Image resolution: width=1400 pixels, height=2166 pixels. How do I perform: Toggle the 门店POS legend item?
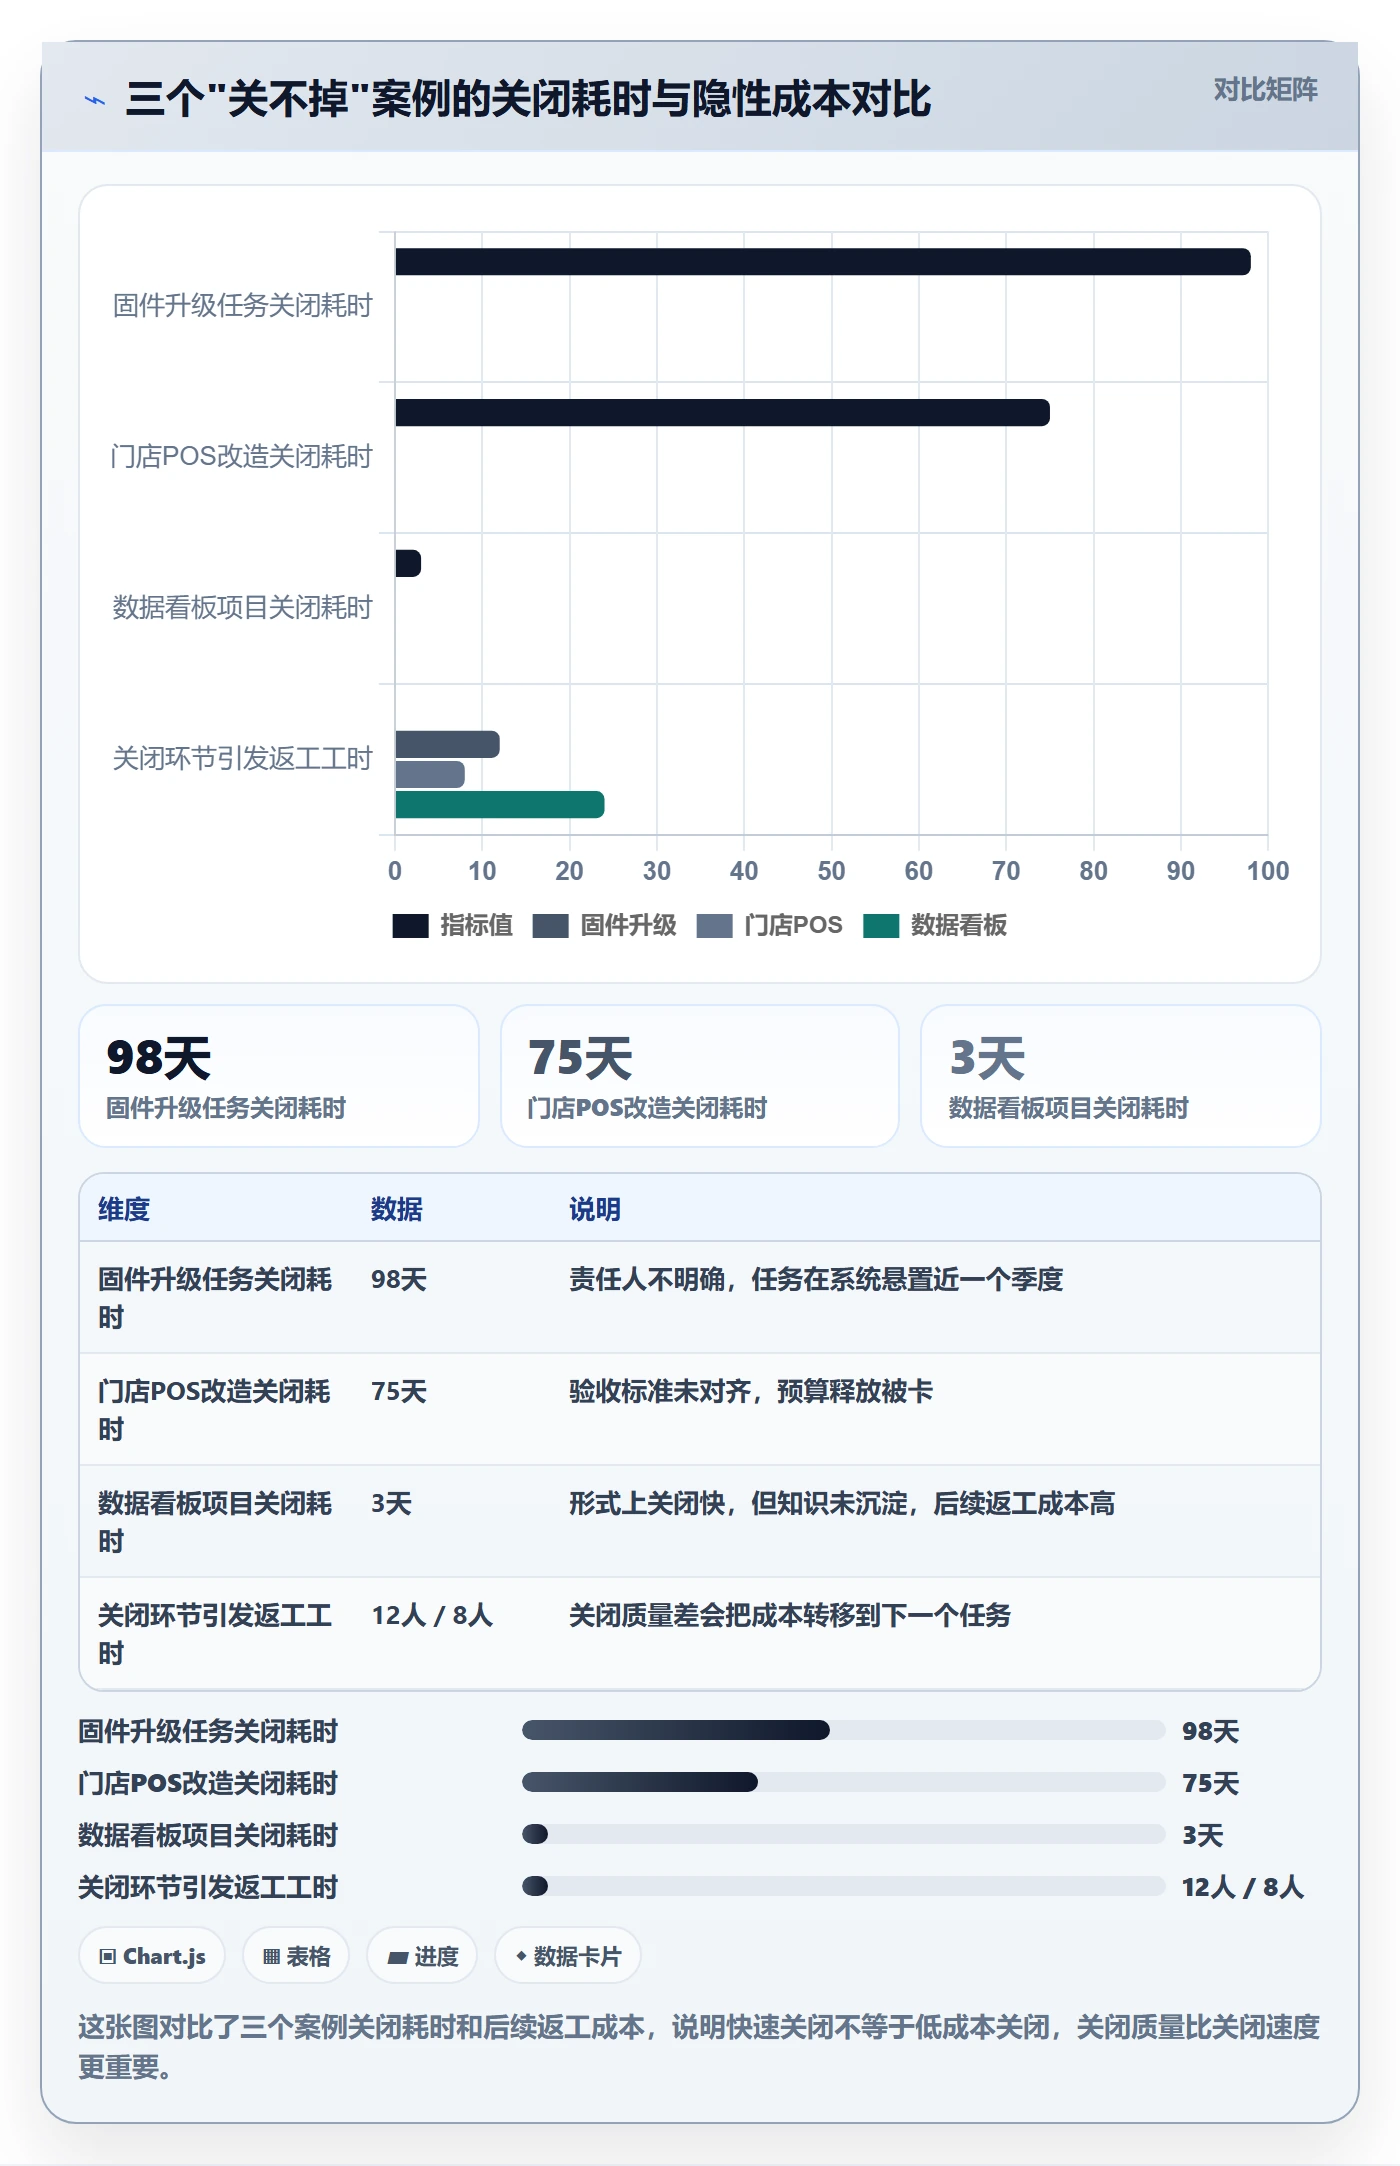tap(769, 926)
